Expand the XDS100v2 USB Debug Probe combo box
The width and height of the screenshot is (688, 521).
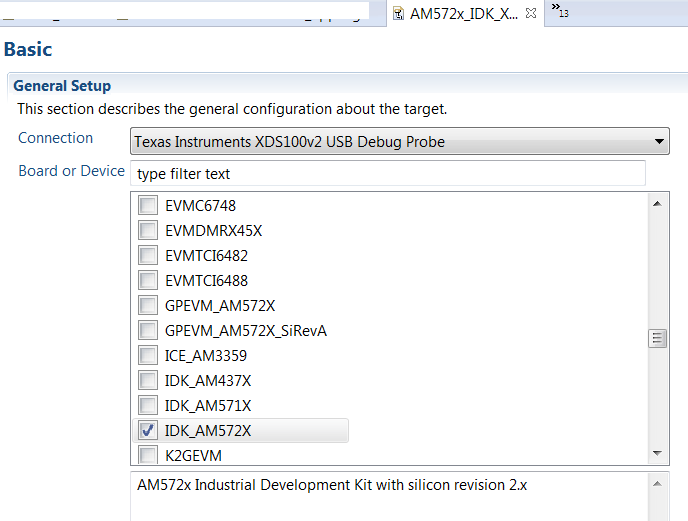pyautogui.click(x=398, y=141)
